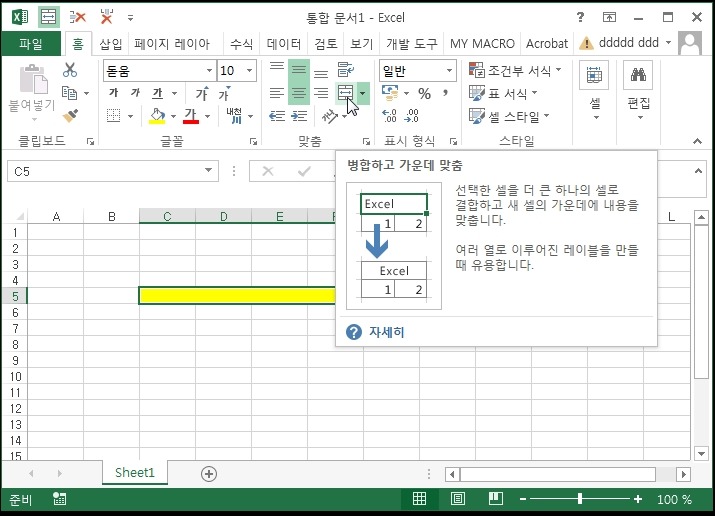This screenshot has width=715, height=516.
Task: Click increase decimal icon
Action: pyautogui.click(x=389, y=116)
